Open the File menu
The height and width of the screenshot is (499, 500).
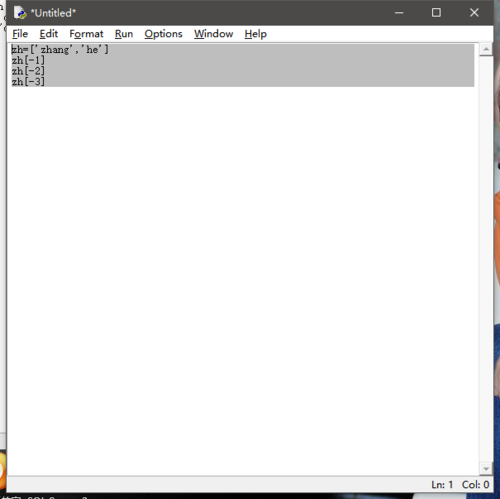coord(20,34)
